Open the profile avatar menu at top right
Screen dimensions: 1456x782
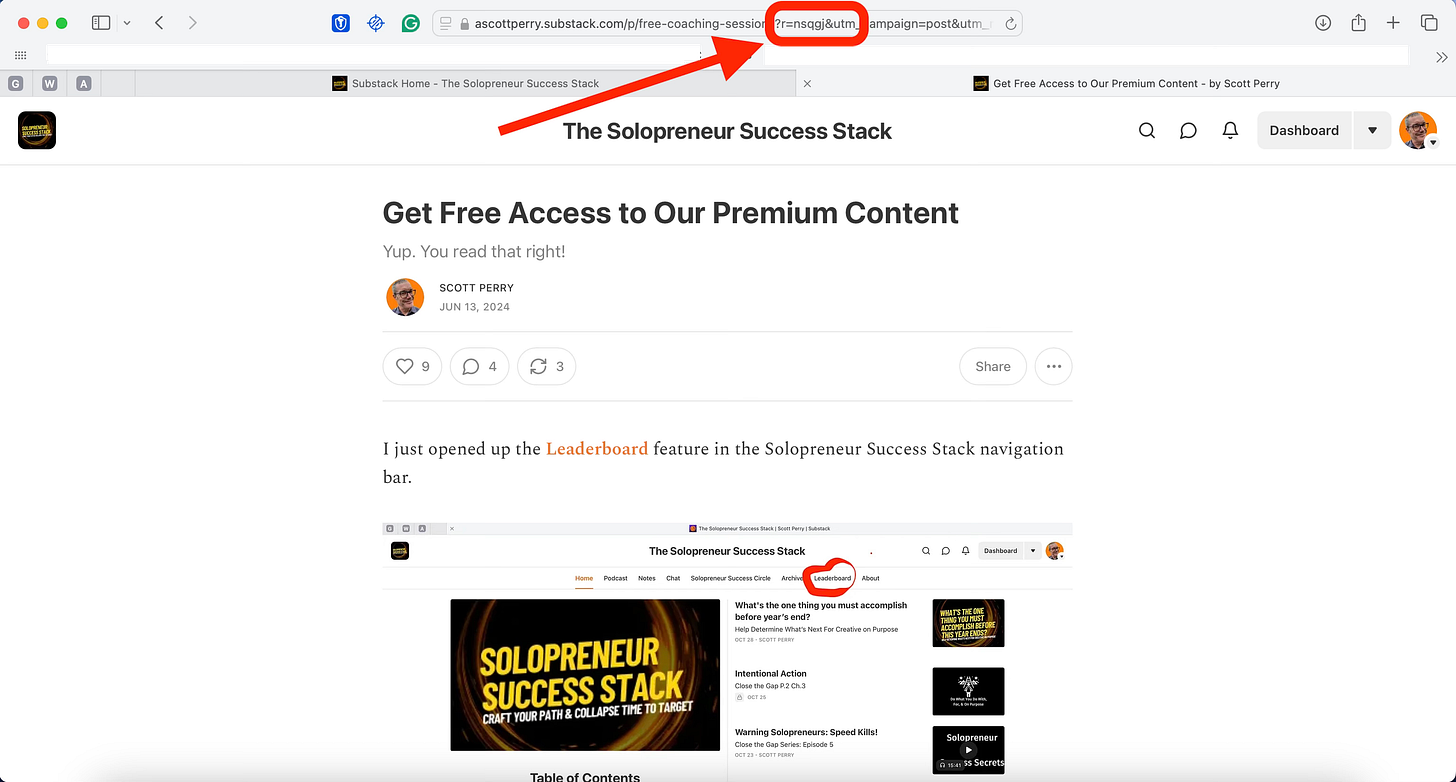click(x=1418, y=131)
